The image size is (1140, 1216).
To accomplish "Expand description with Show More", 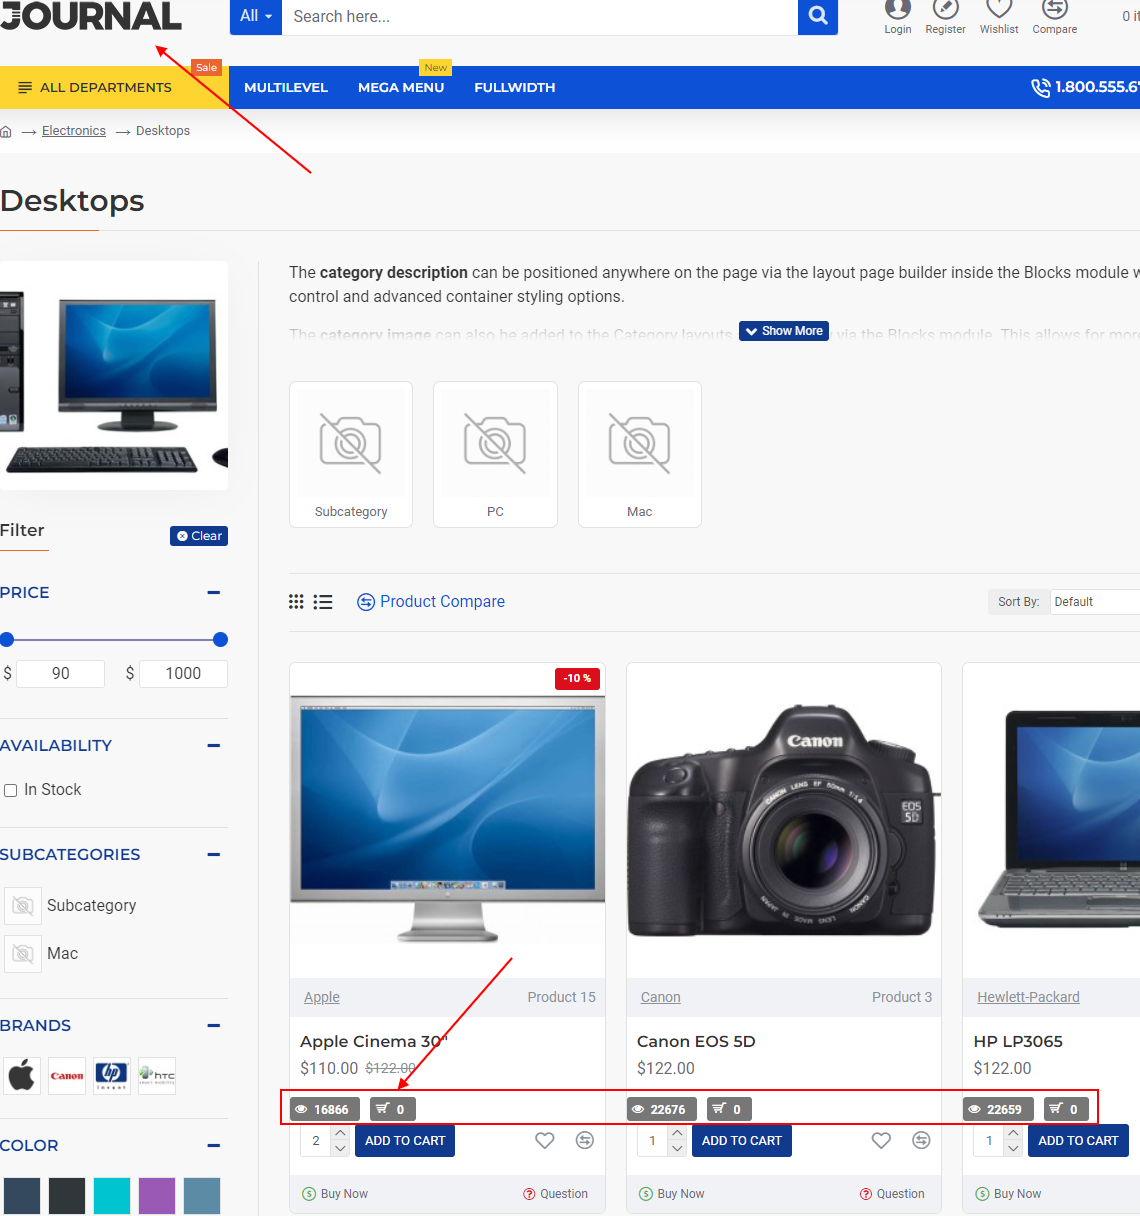I will click(x=784, y=331).
